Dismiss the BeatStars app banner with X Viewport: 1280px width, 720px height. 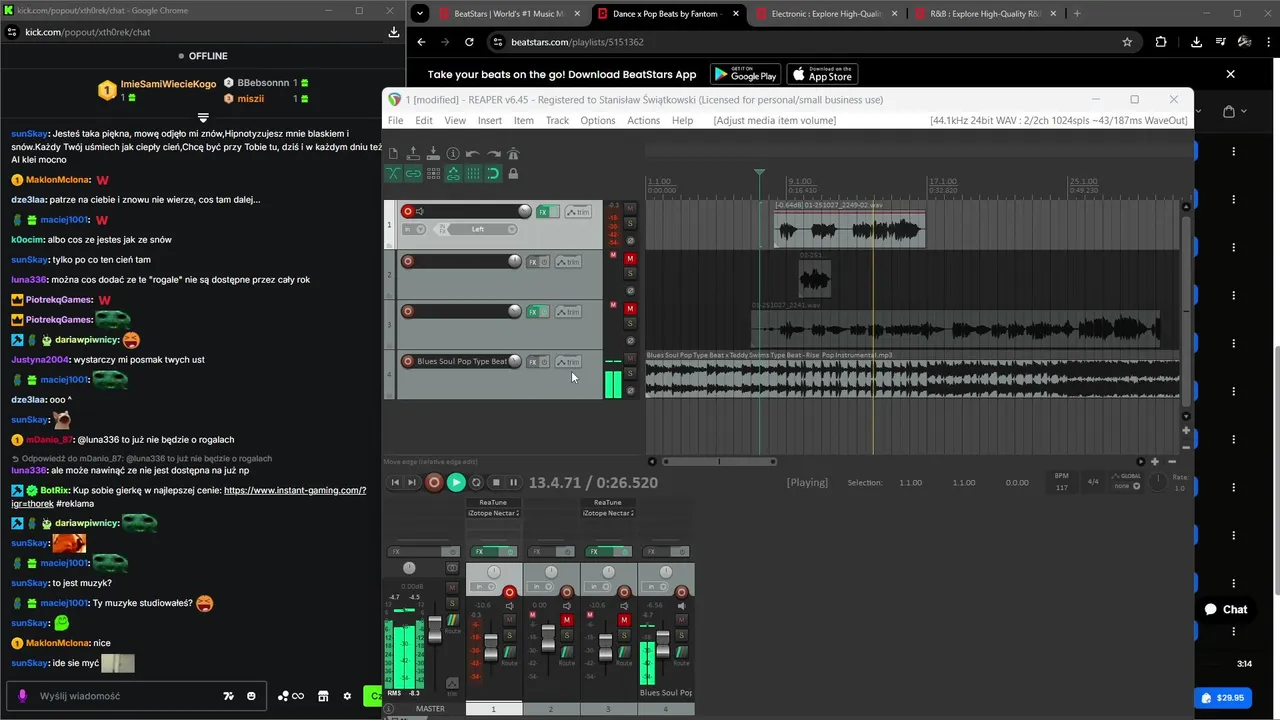coord(1230,74)
